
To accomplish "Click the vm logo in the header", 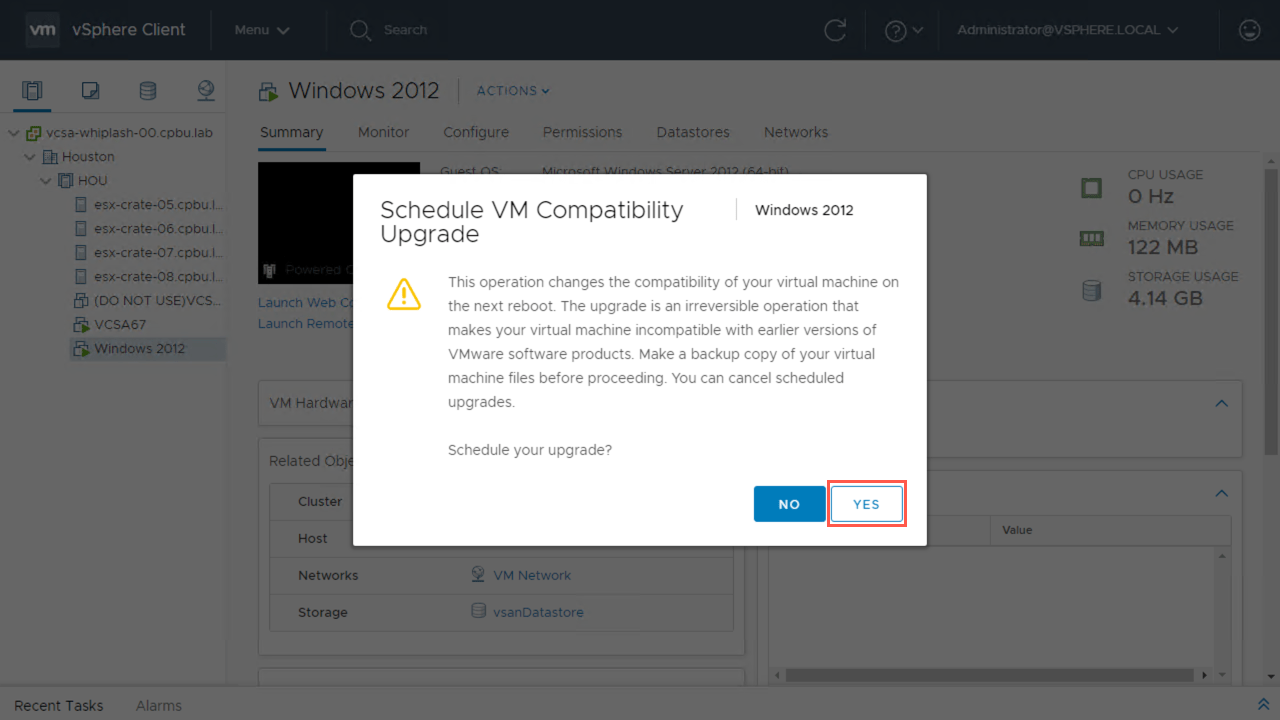I will pyautogui.click(x=43, y=30).
